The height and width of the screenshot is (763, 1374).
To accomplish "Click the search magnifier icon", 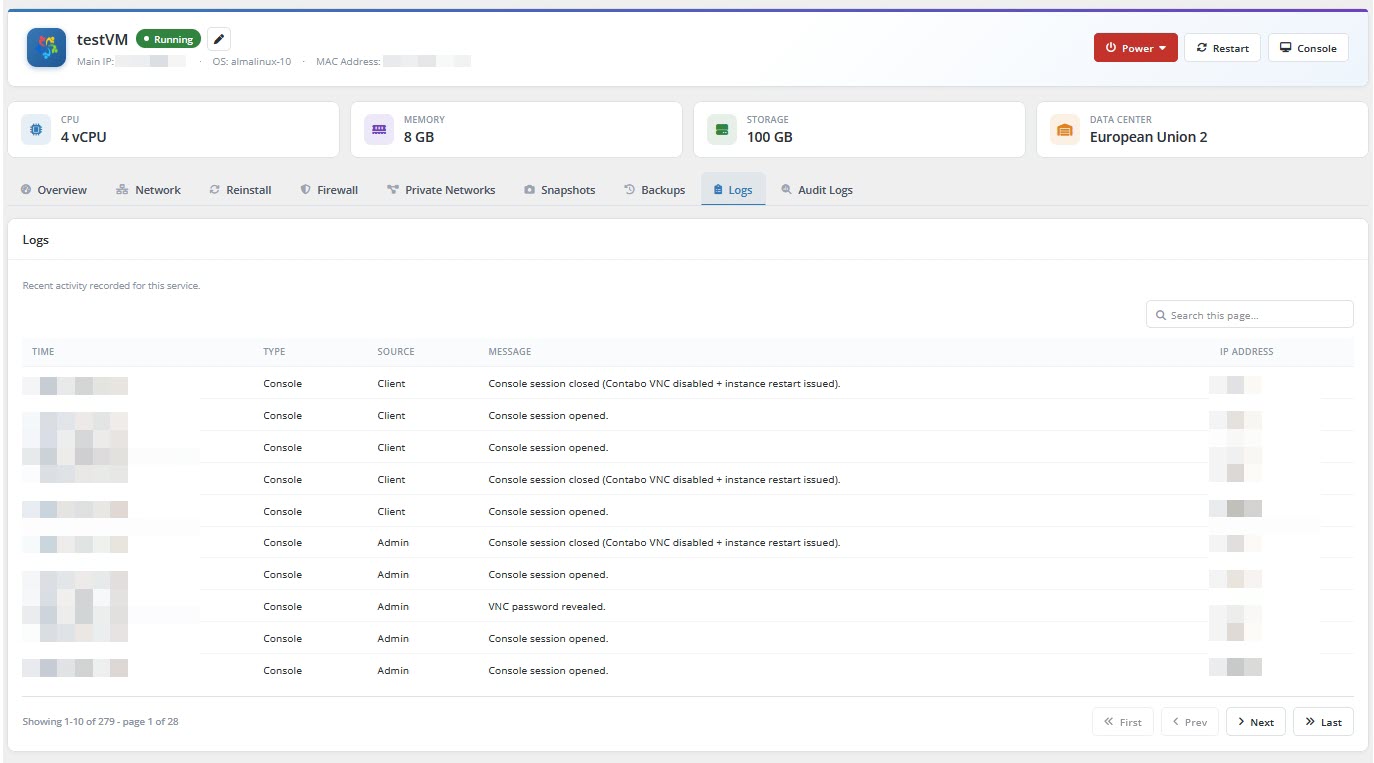I will click(x=1161, y=315).
